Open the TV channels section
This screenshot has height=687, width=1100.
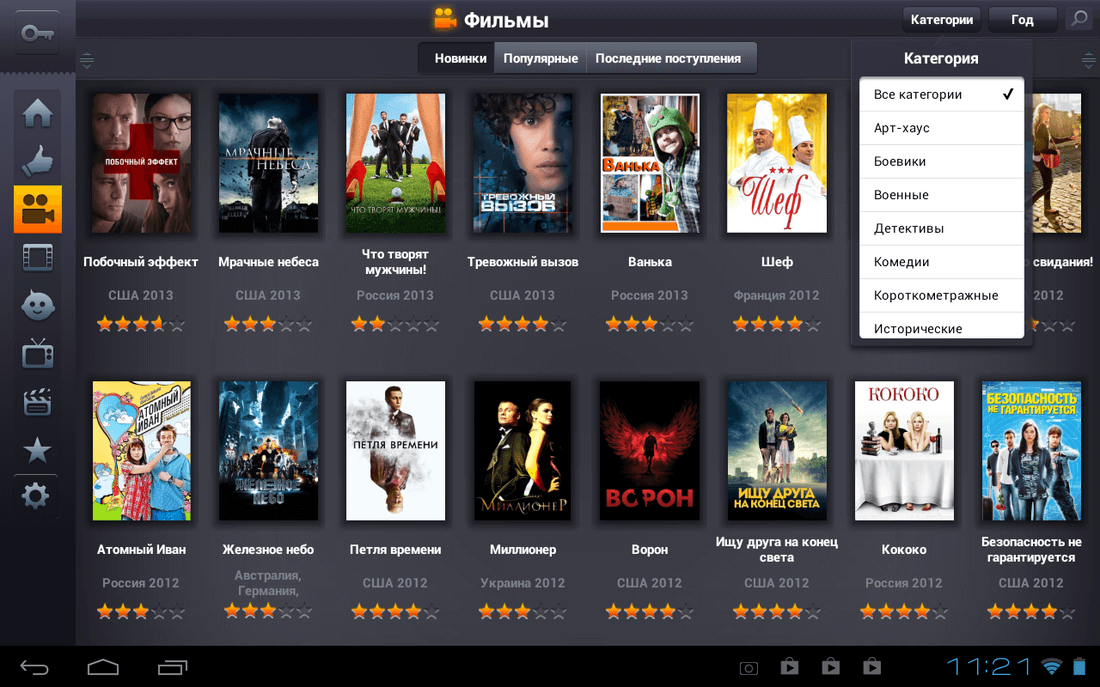pyautogui.click(x=37, y=354)
